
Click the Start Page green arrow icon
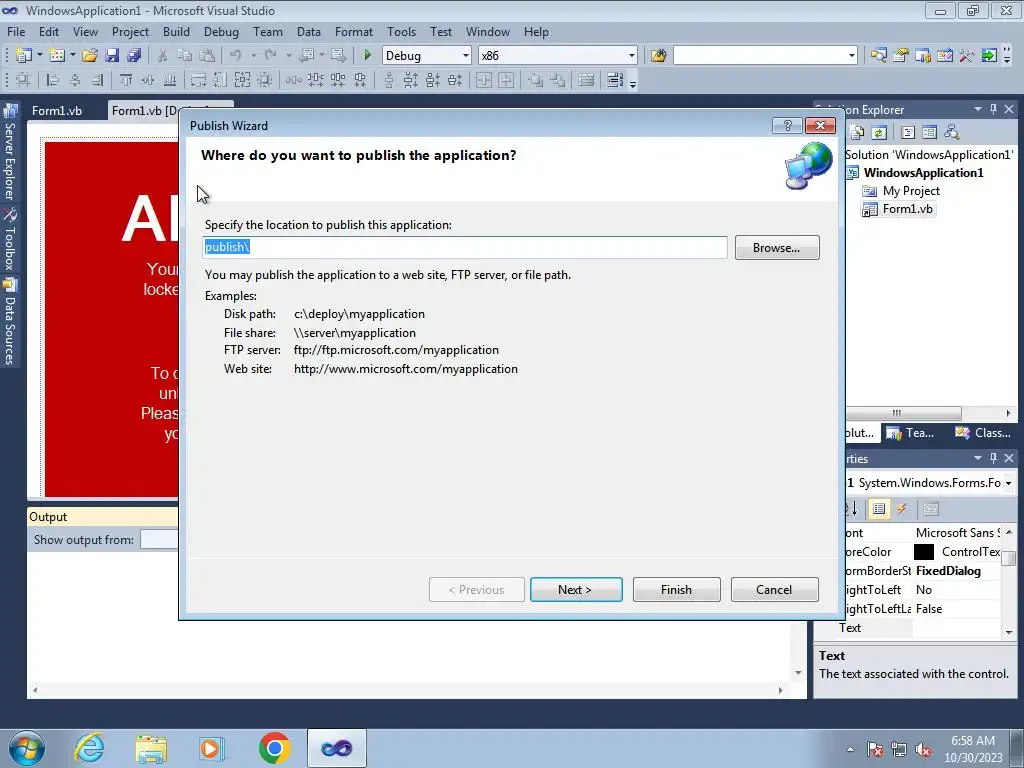click(989, 56)
